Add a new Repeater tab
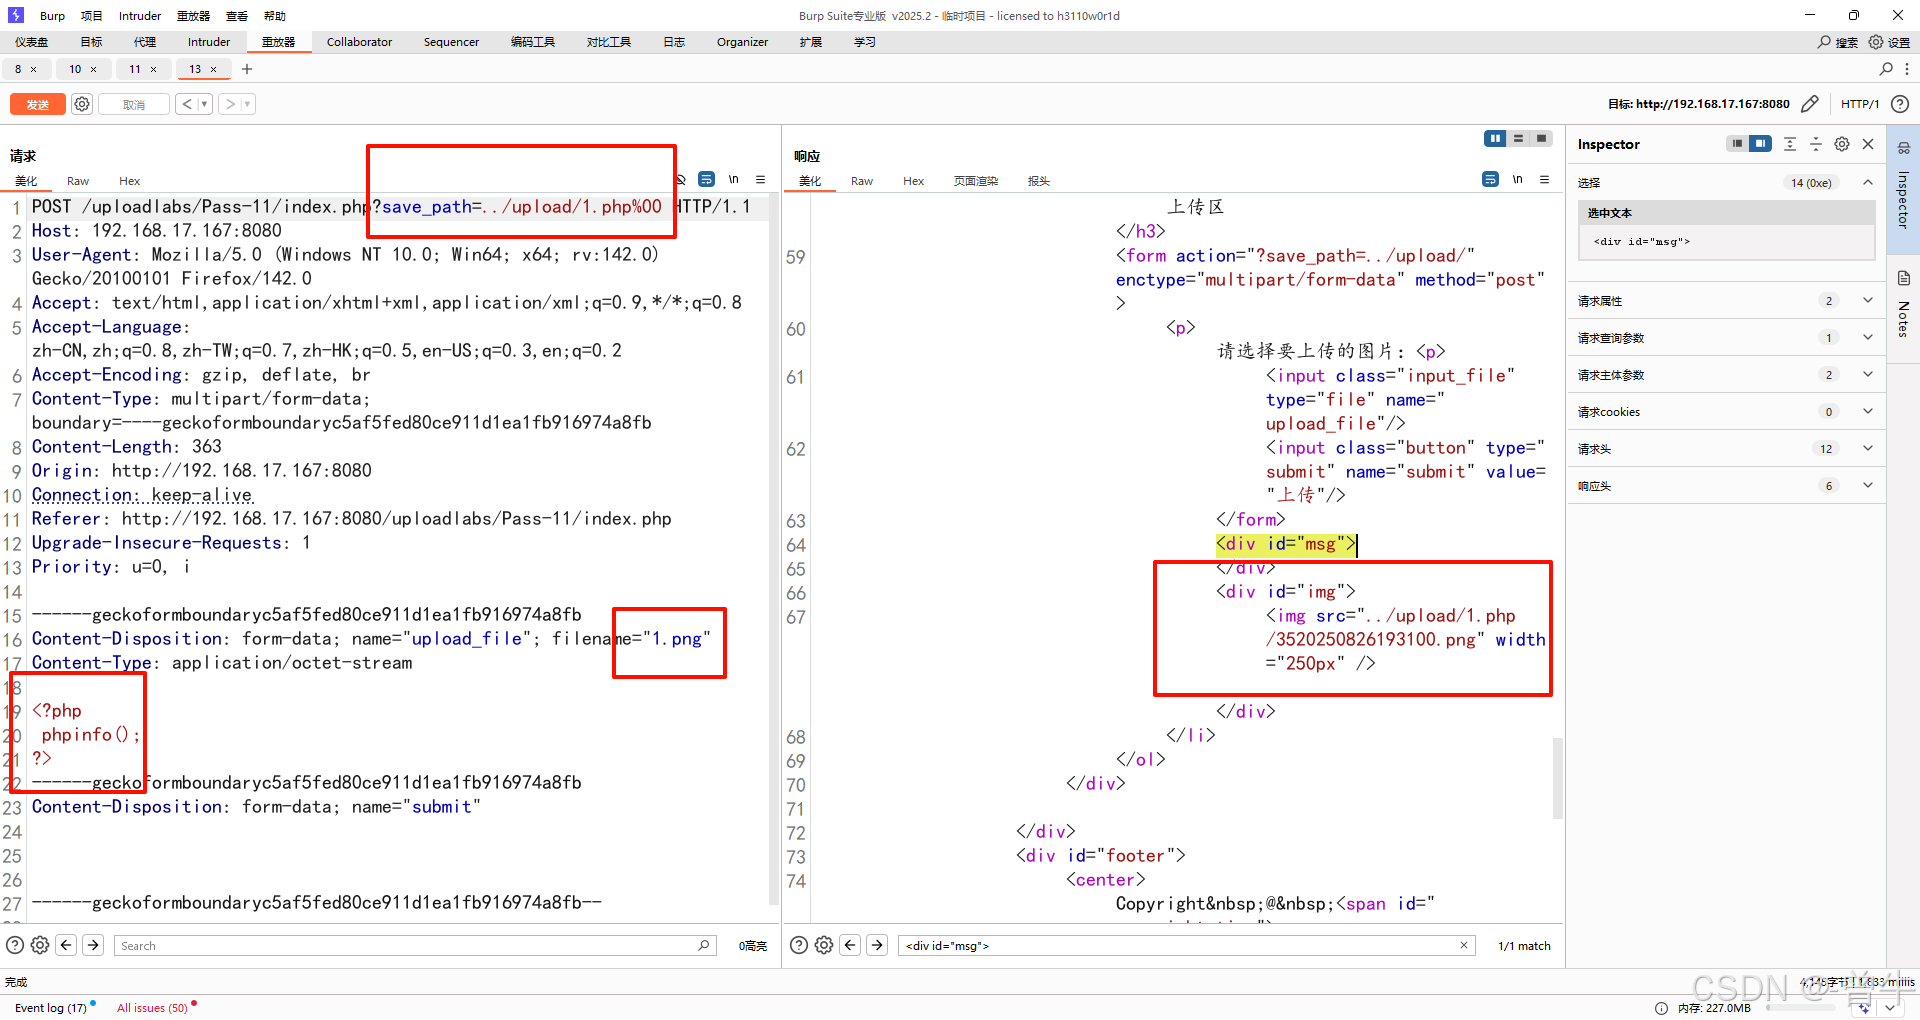1920x1020 pixels. 247,69
